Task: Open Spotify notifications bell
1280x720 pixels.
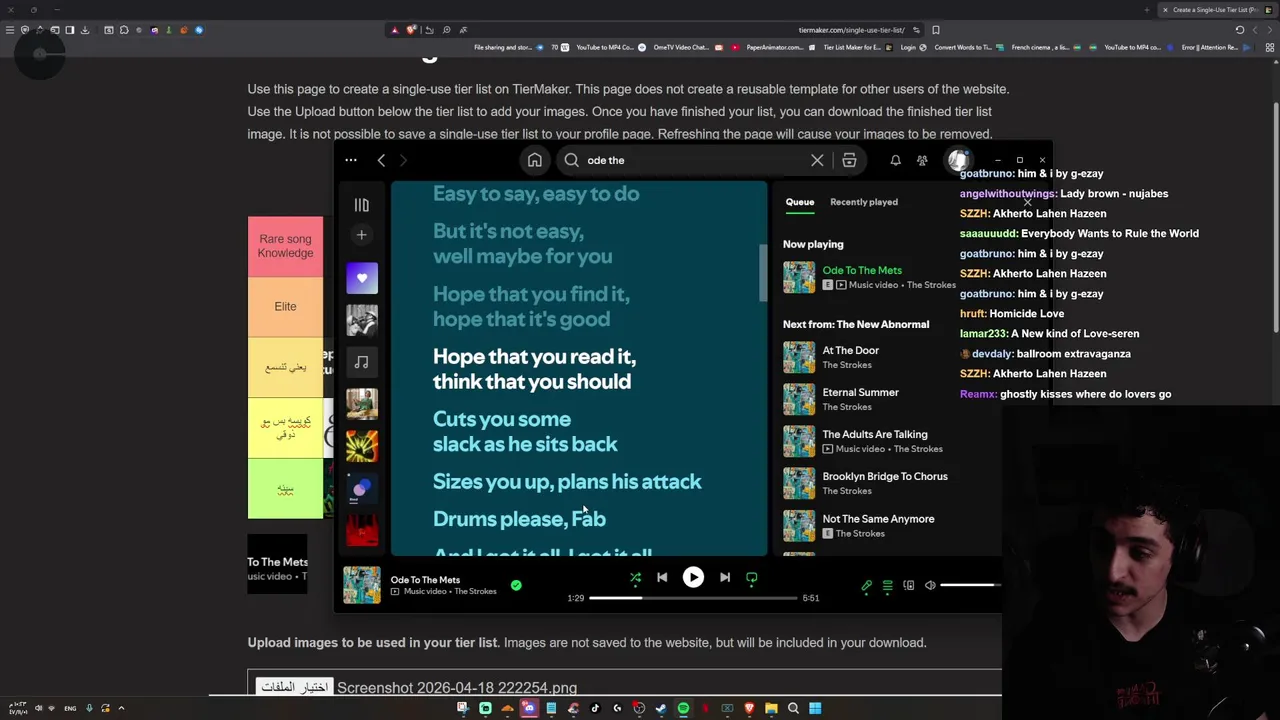Action: [x=896, y=160]
